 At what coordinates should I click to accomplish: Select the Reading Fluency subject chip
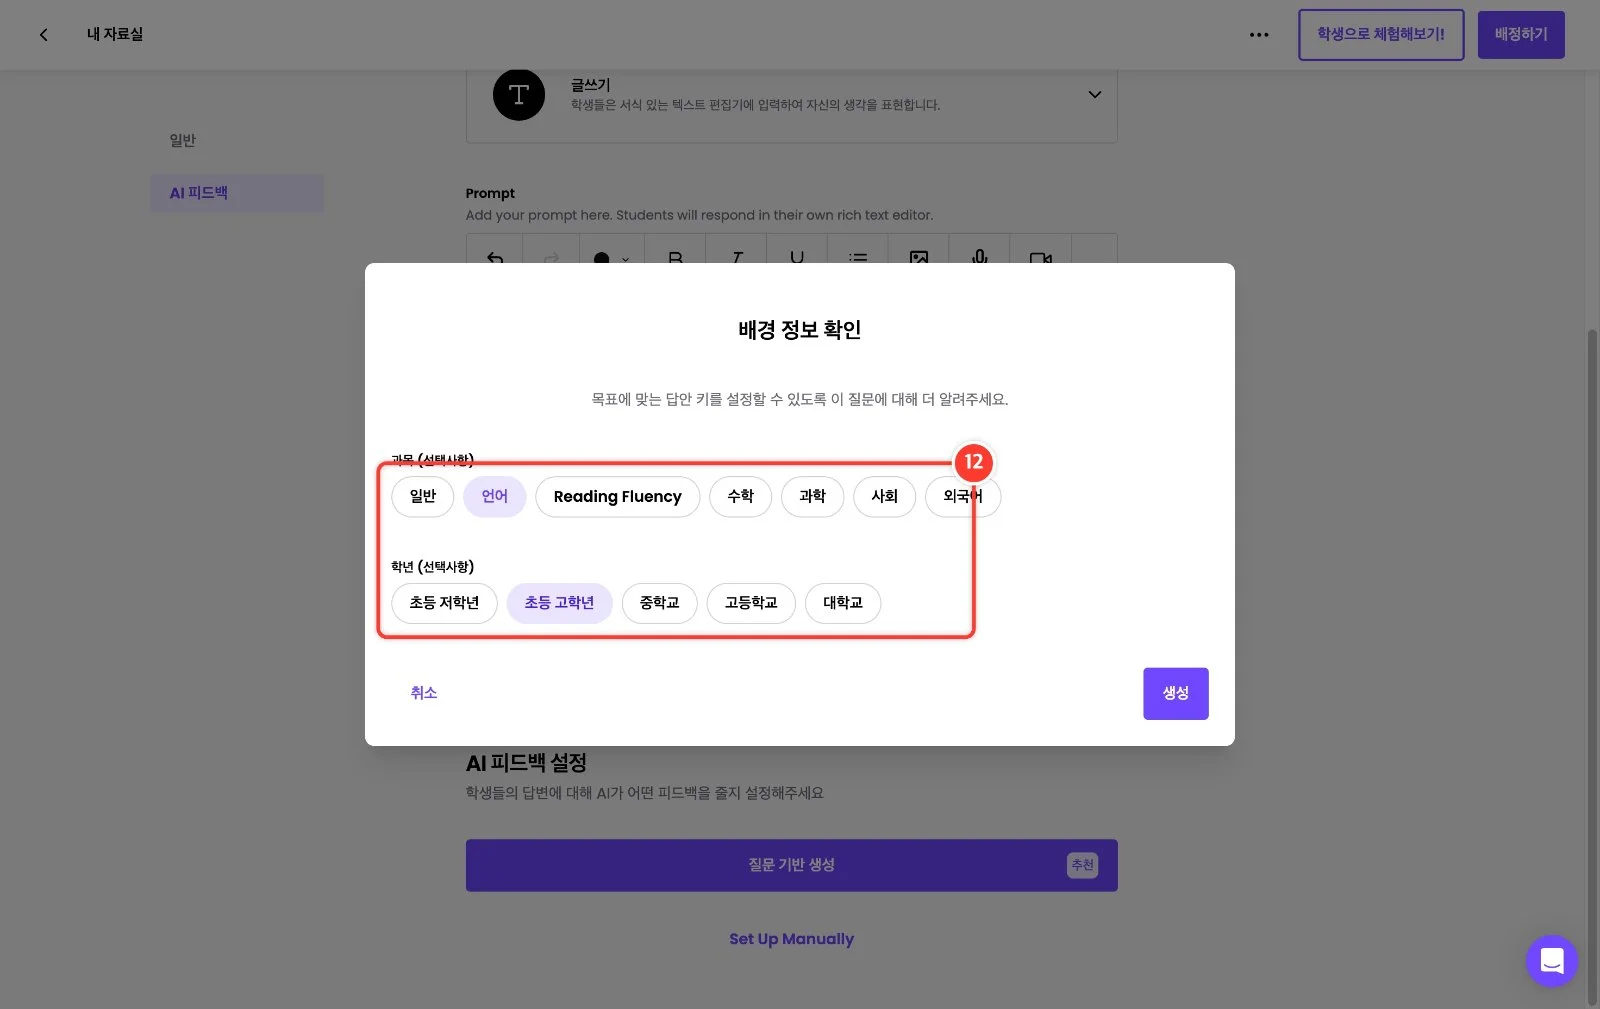(x=618, y=497)
